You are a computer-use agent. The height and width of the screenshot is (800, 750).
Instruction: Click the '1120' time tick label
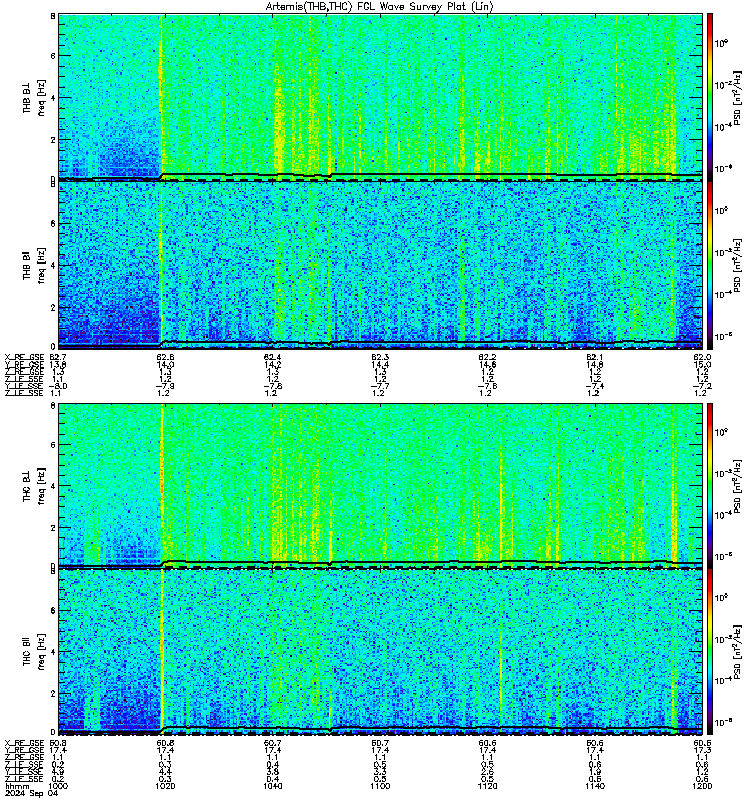point(487,786)
